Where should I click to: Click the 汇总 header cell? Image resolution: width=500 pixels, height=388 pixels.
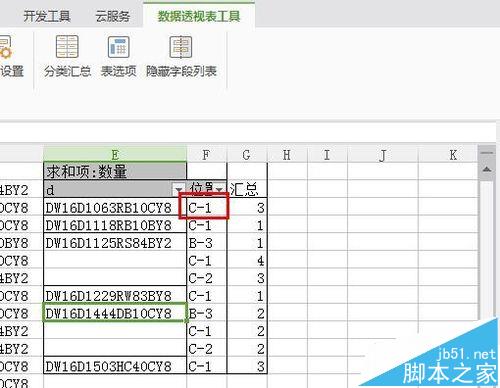pos(247,189)
